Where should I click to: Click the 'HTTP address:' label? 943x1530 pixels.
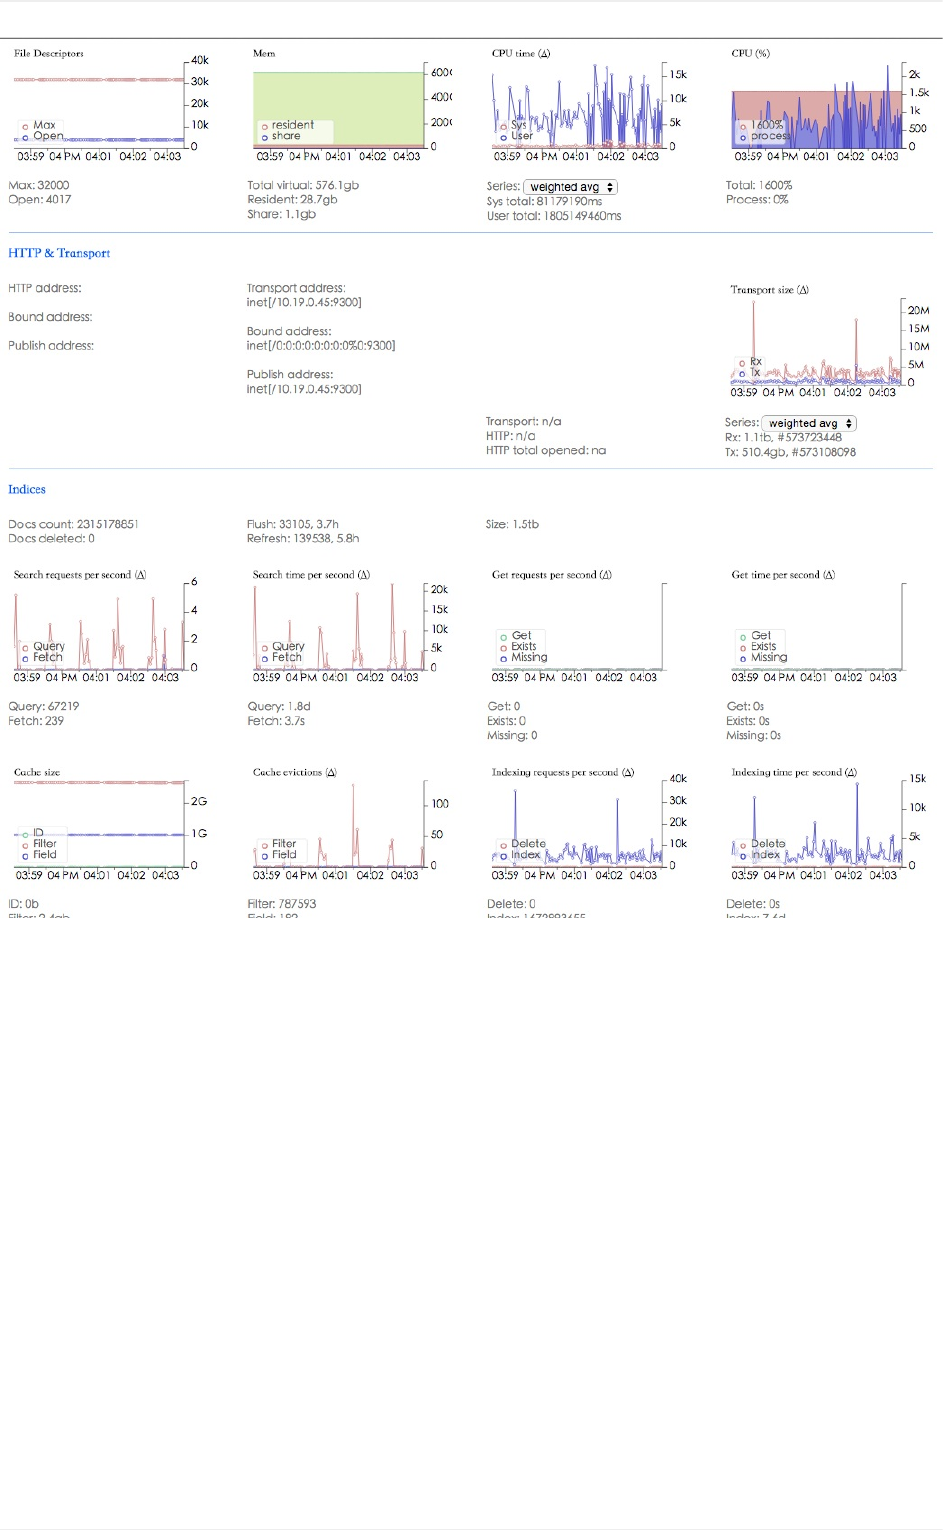45,288
